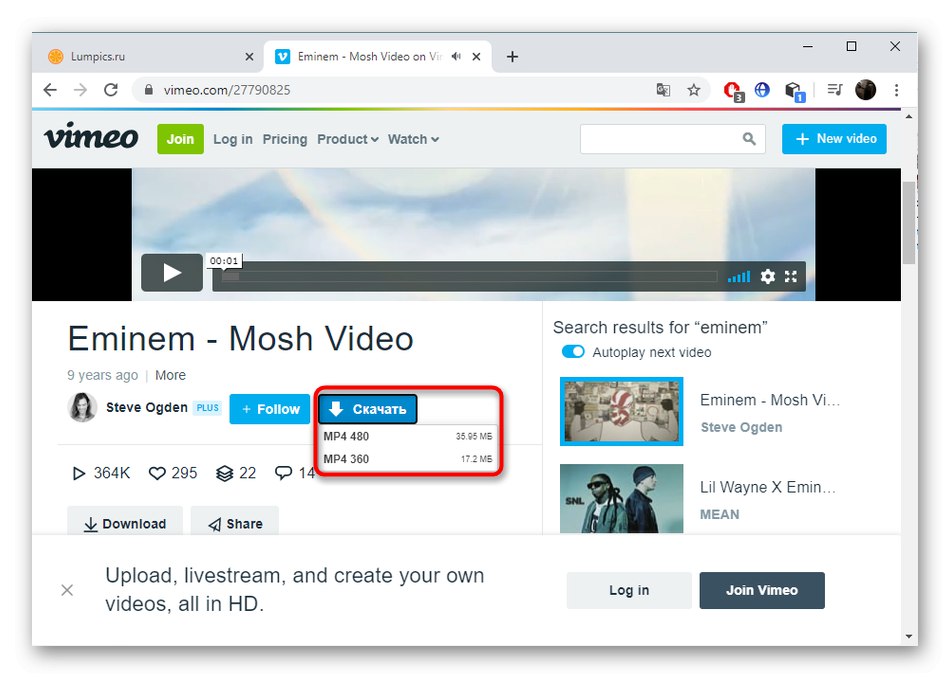Select the Eminem - Mosh Video tab

click(x=377, y=57)
